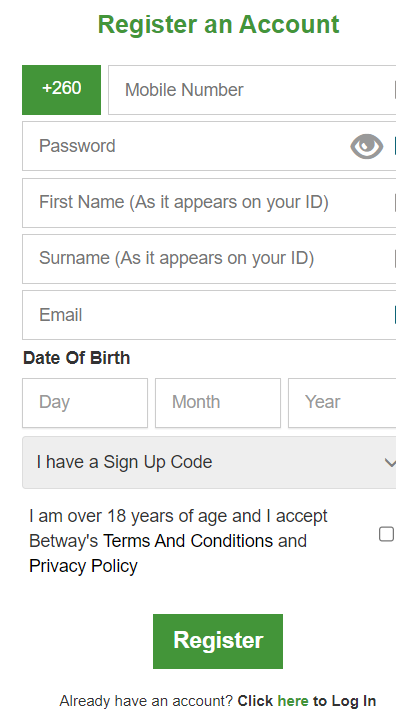
Task: Choose the Day of birth field
Action: 85,403
